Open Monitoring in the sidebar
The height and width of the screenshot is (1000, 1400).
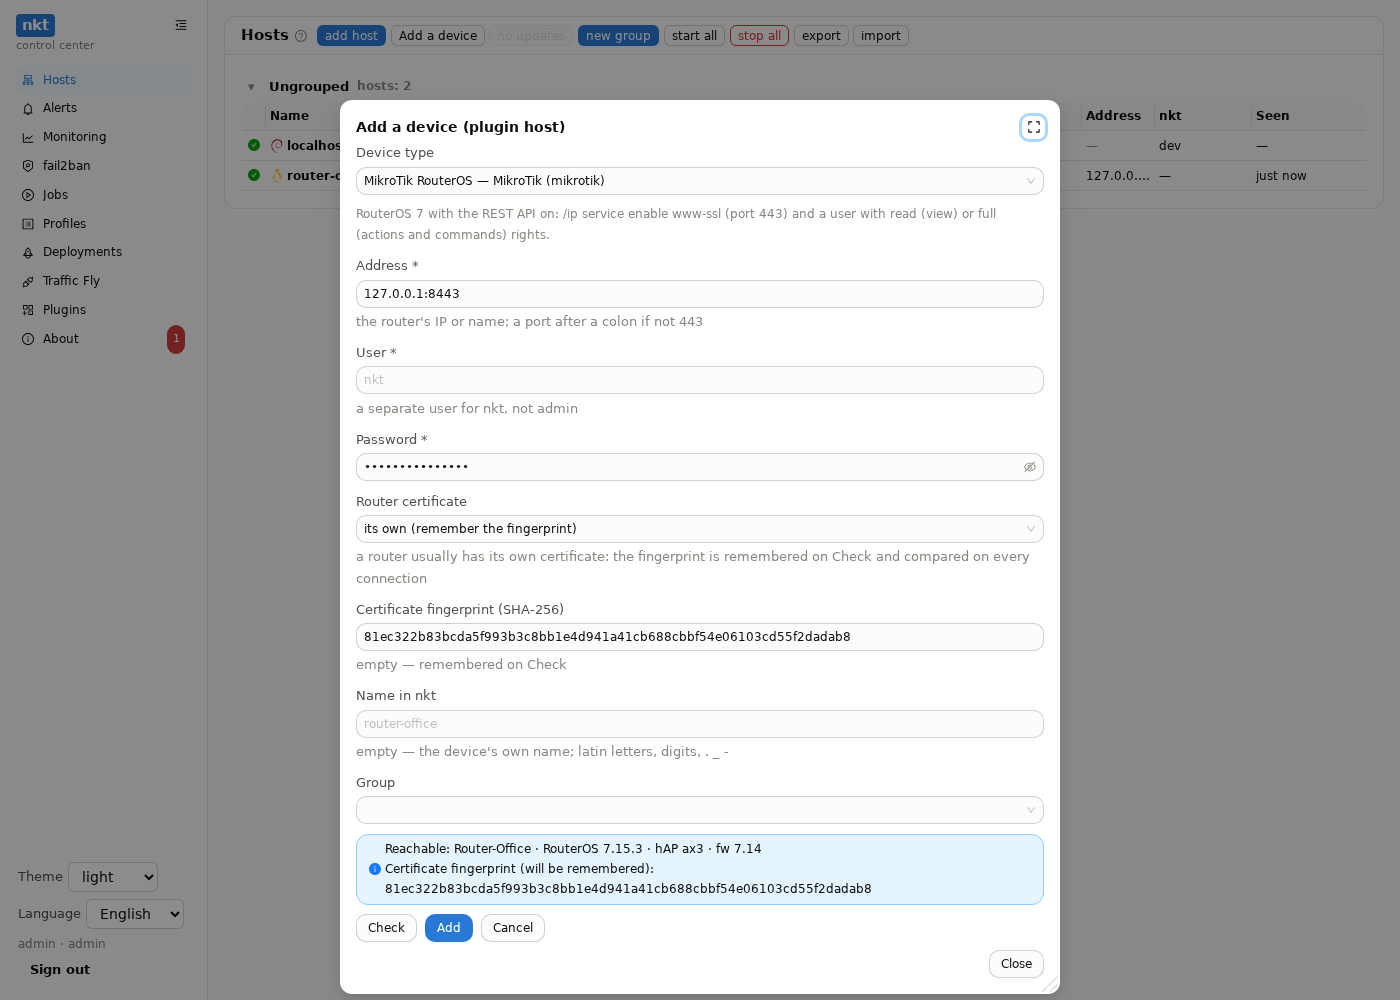[x=103, y=137]
